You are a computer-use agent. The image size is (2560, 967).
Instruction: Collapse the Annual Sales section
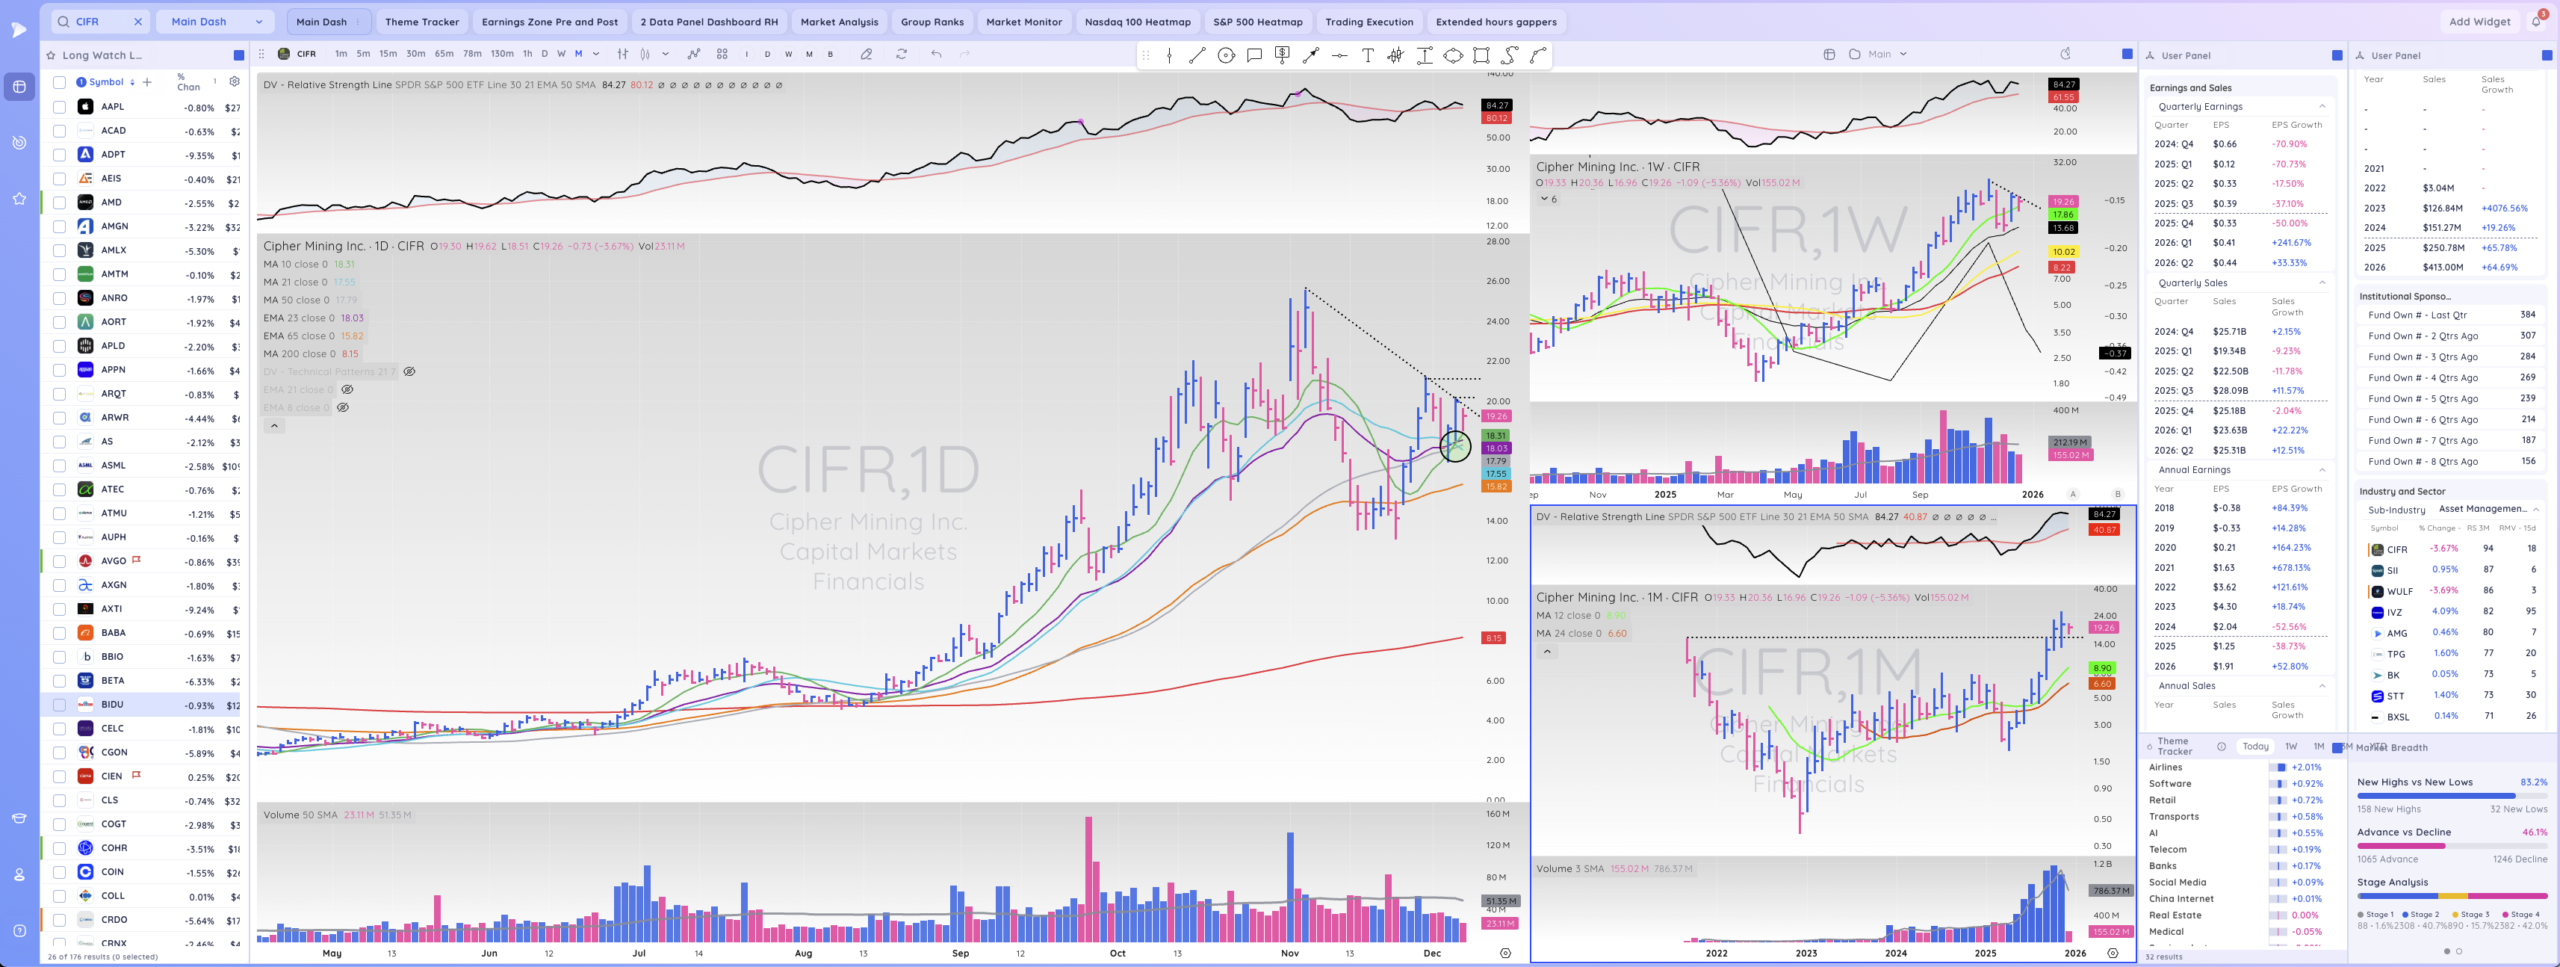pos(2322,685)
